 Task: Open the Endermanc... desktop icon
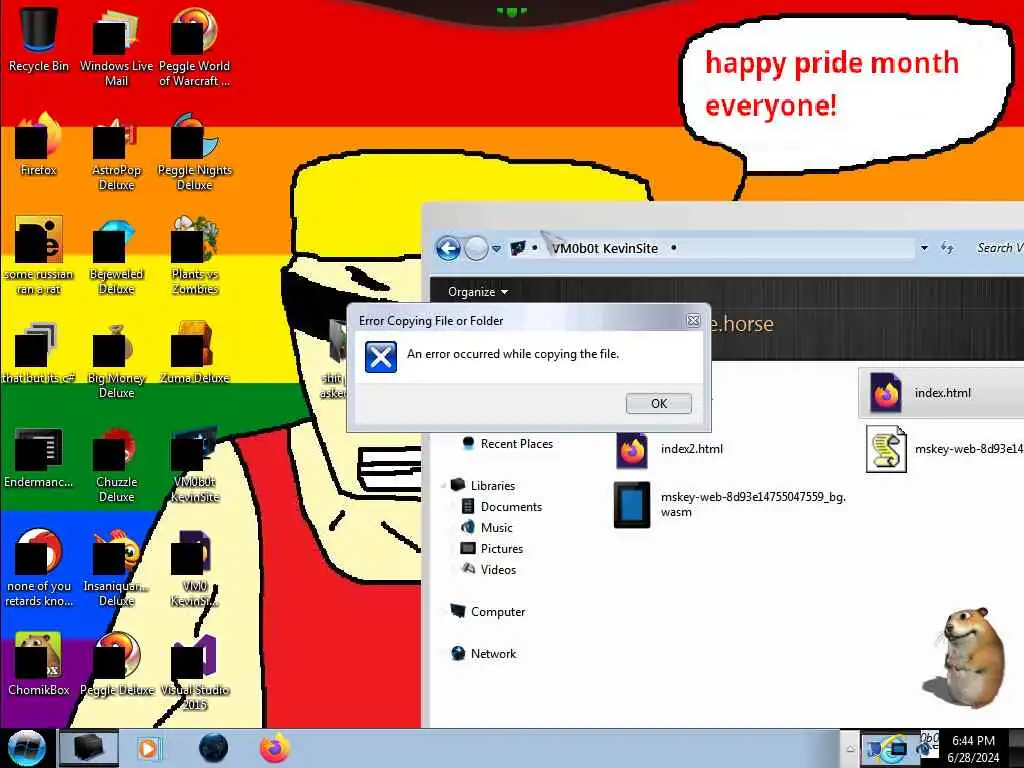click(x=39, y=457)
